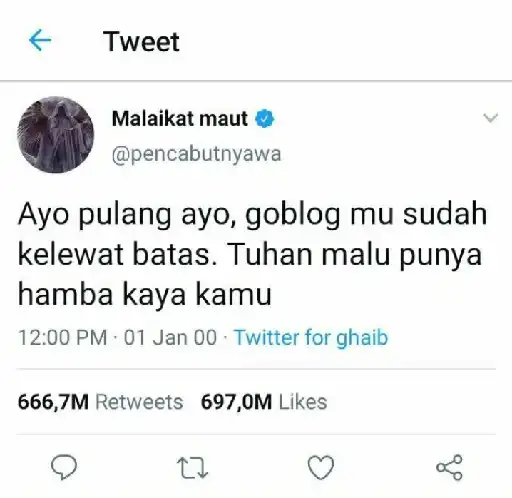
Task: Click the 01 Jan 00 date
Action: [170, 337]
